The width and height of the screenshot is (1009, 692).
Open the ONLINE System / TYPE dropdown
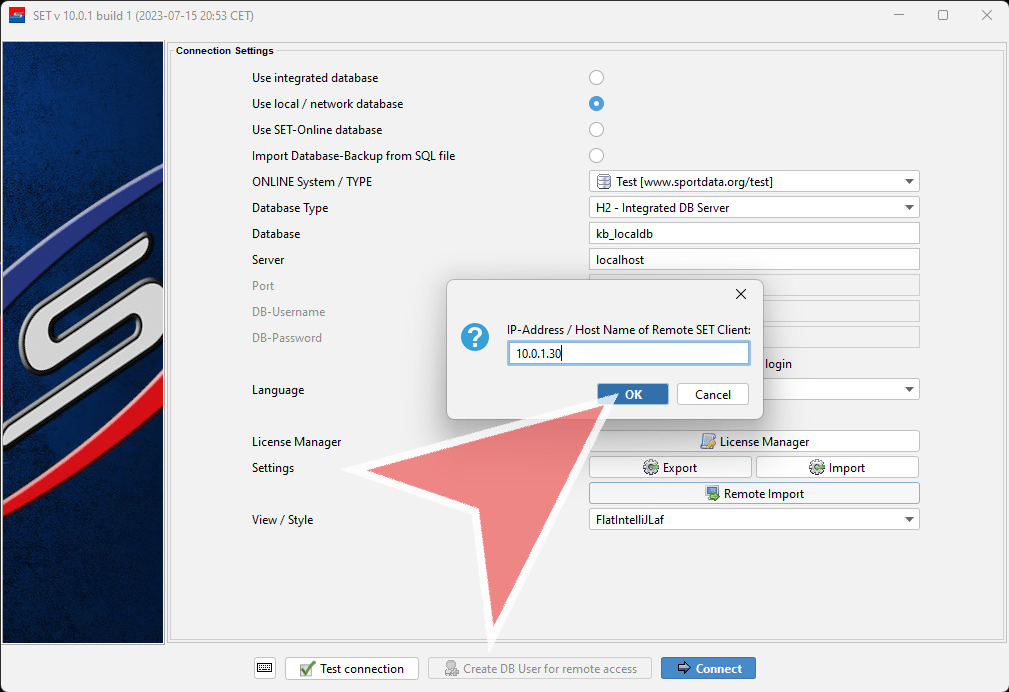[909, 182]
